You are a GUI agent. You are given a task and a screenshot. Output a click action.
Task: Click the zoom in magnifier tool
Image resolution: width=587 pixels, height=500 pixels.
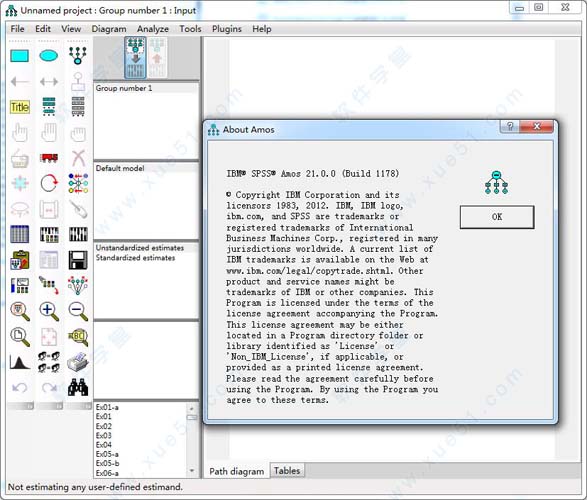click(49, 311)
